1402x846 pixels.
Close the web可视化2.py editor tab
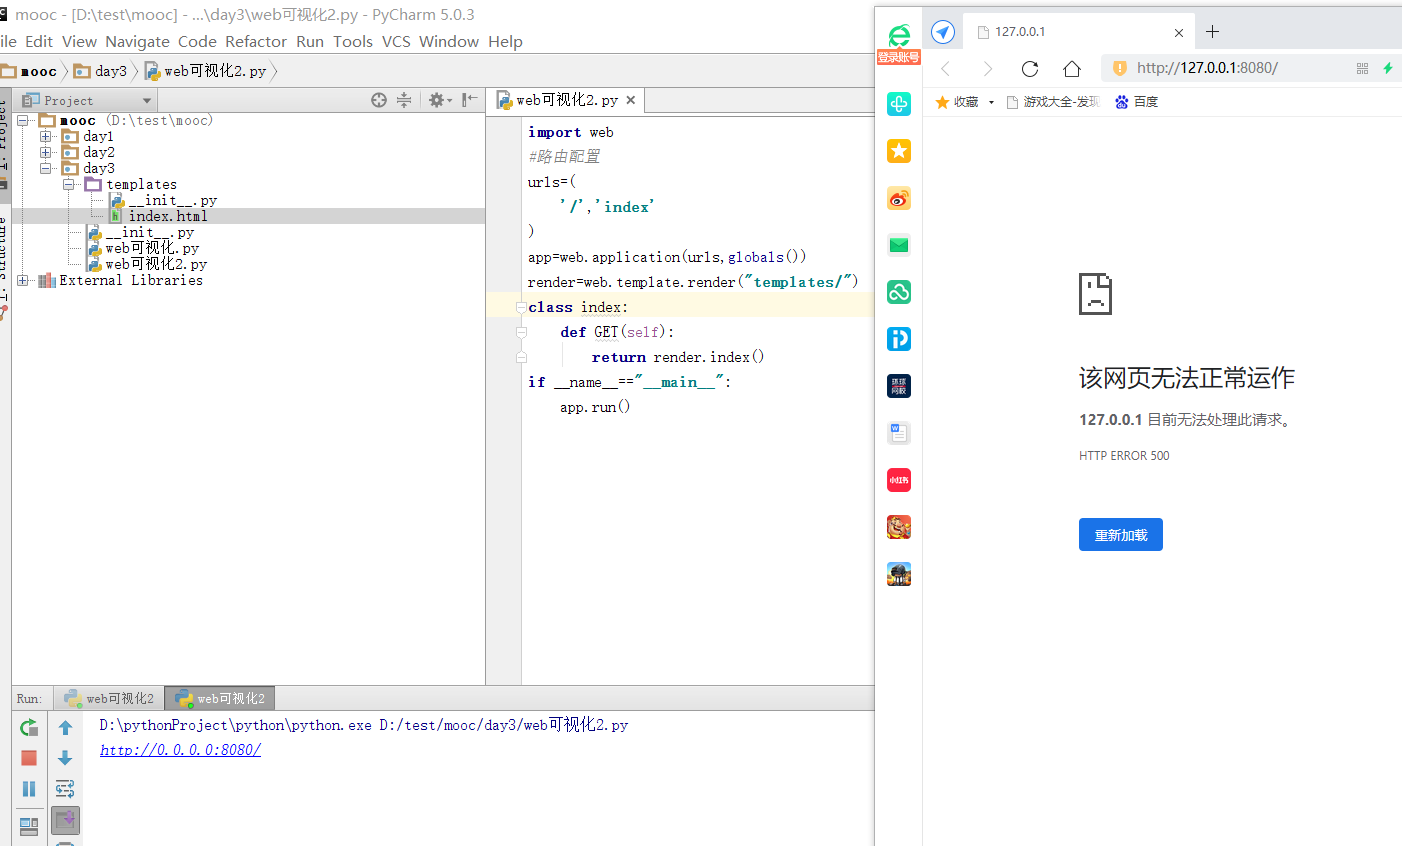(631, 100)
